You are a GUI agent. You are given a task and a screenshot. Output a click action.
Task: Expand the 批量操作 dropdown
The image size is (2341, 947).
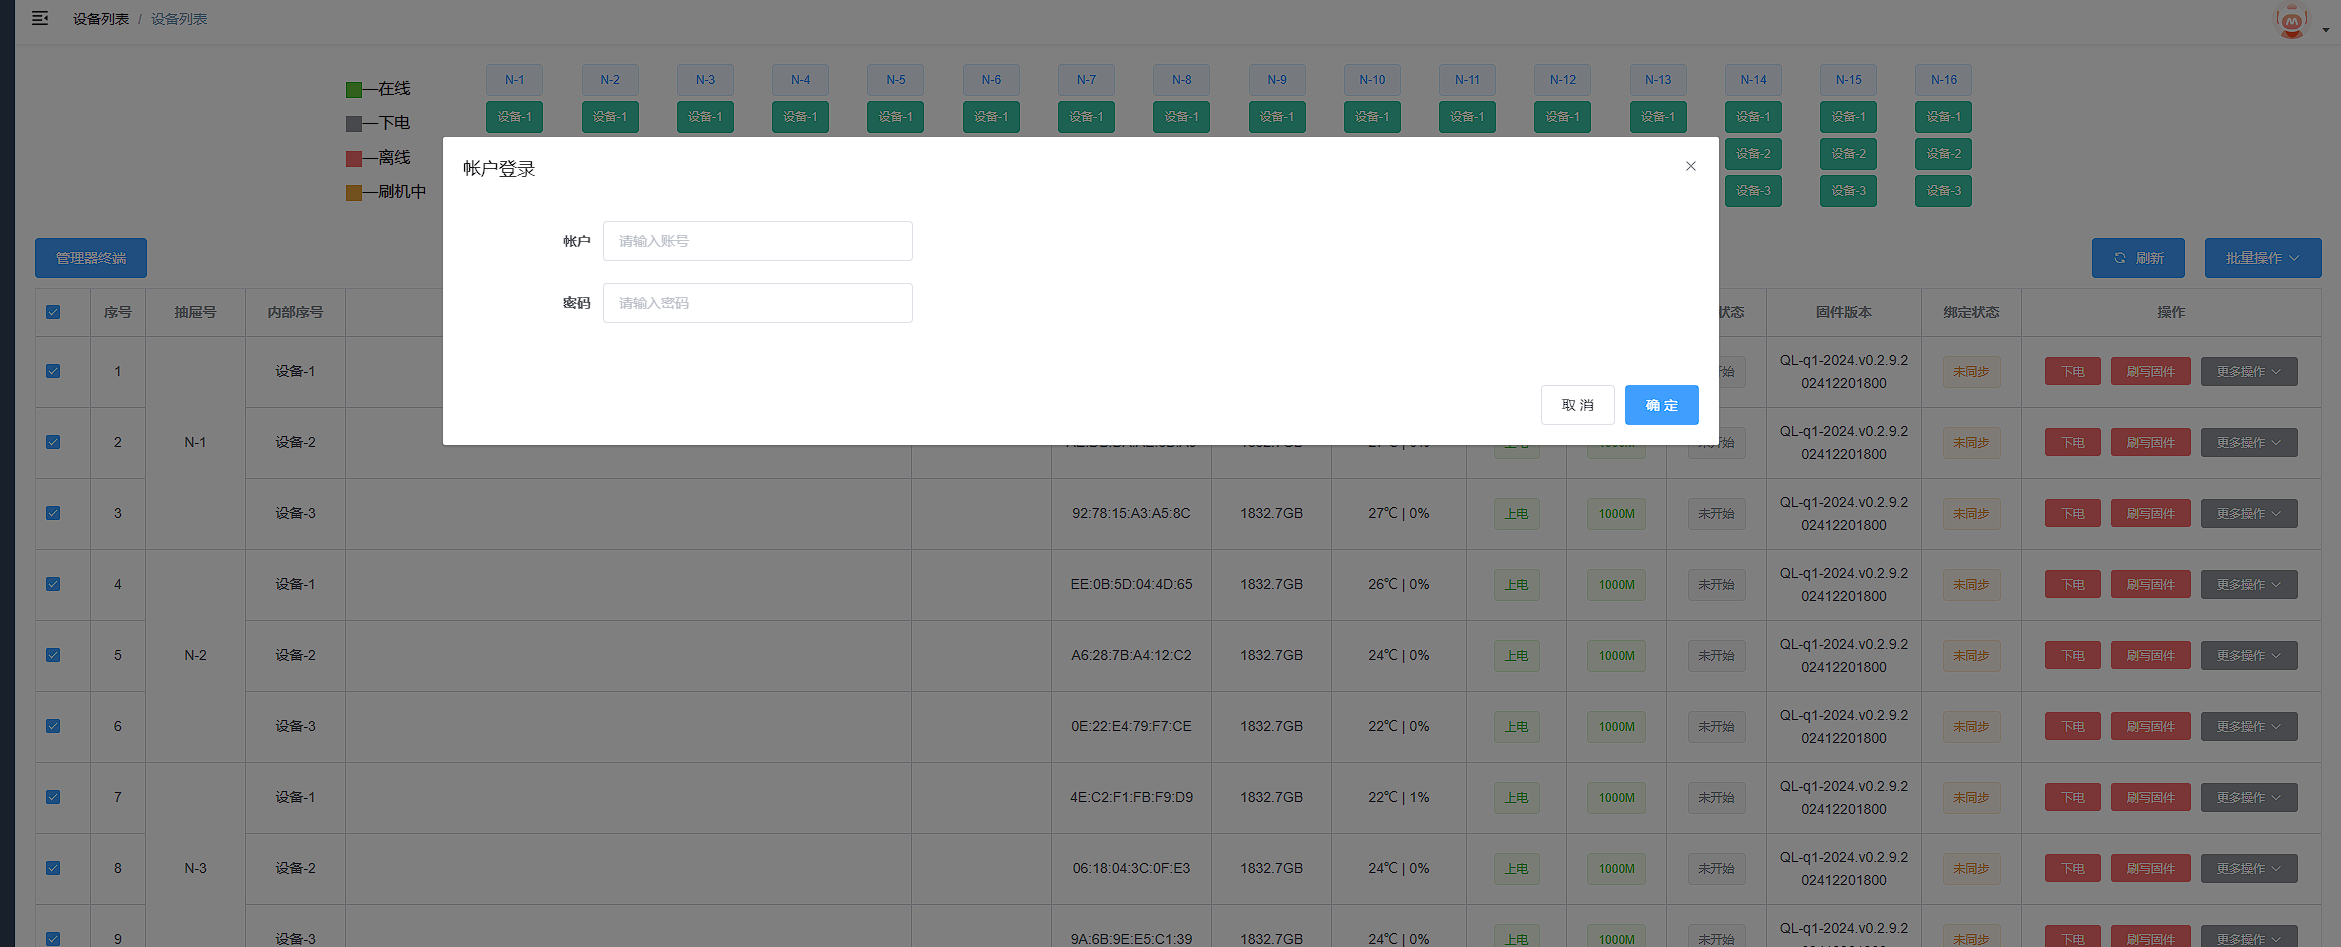coord(2262,258)
